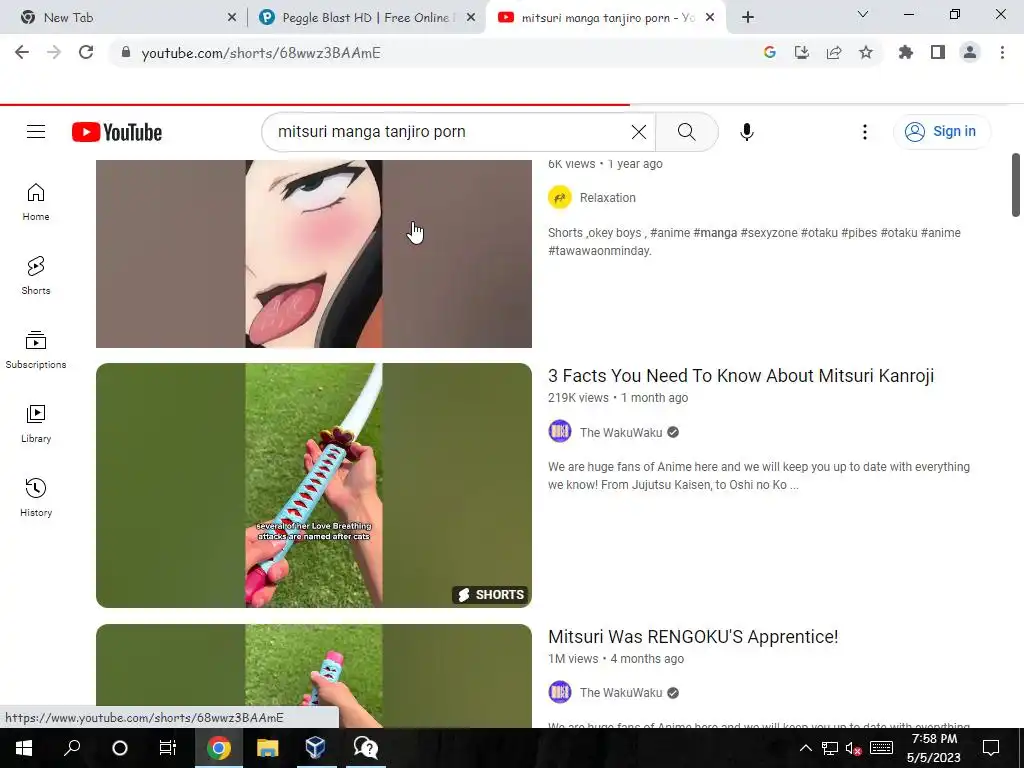Reload the page with the refresh icon
Viewport: 1024px width, 768px height.
tap(86, 53)
